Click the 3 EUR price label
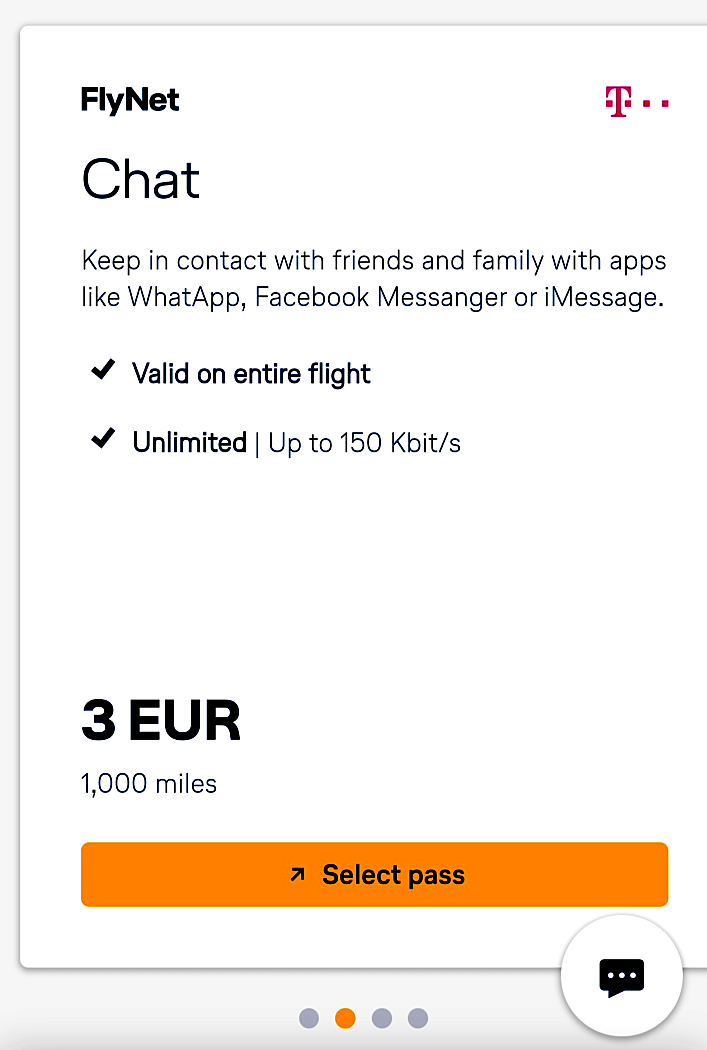The height and width of the screenshot is (1050, 707). [161, 719]
